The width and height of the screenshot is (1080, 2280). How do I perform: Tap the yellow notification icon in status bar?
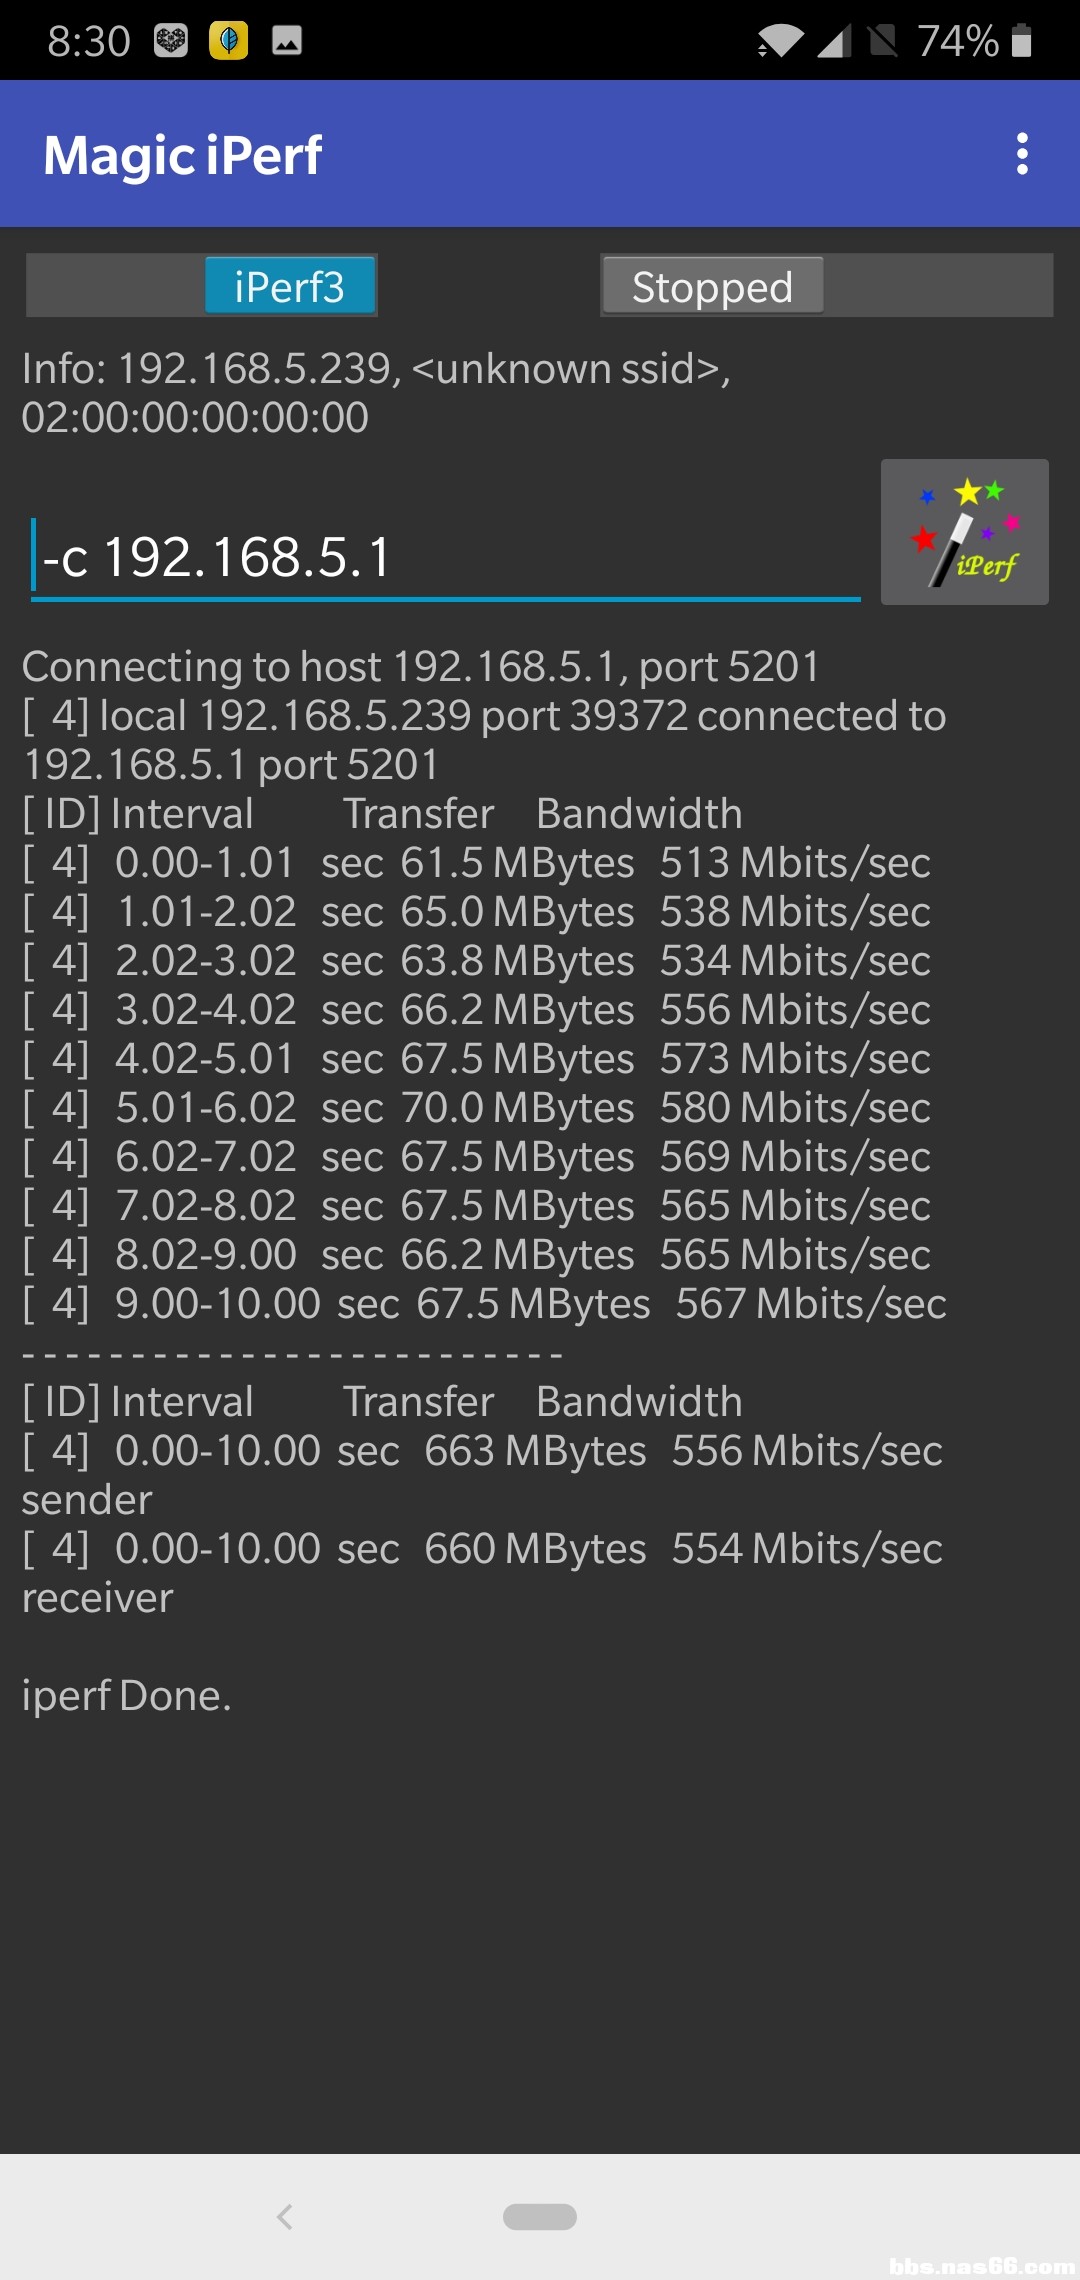pos(228,41)
